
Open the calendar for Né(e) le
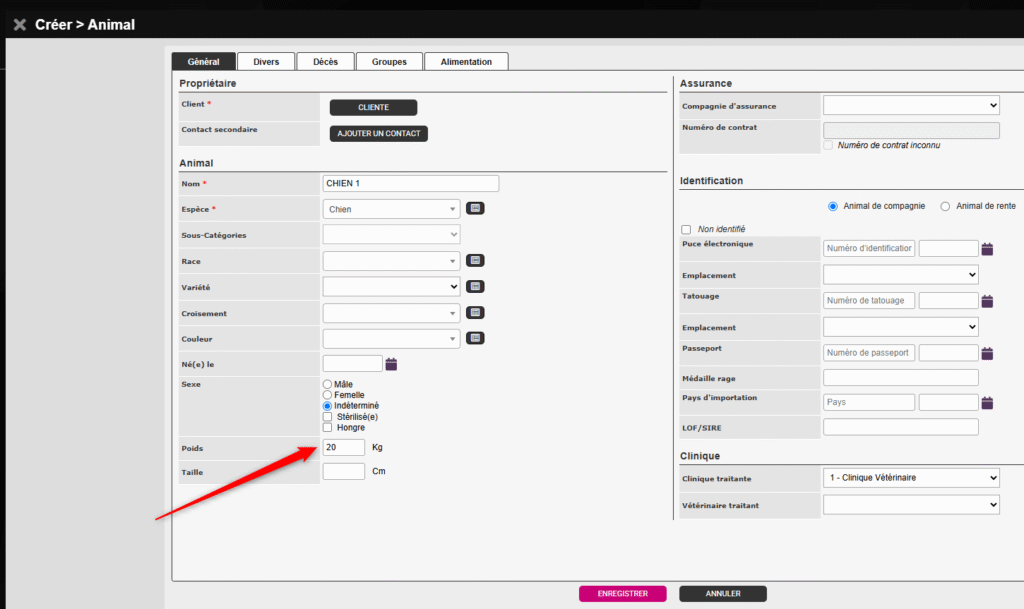pyautogui.click(x=391, y=364)
